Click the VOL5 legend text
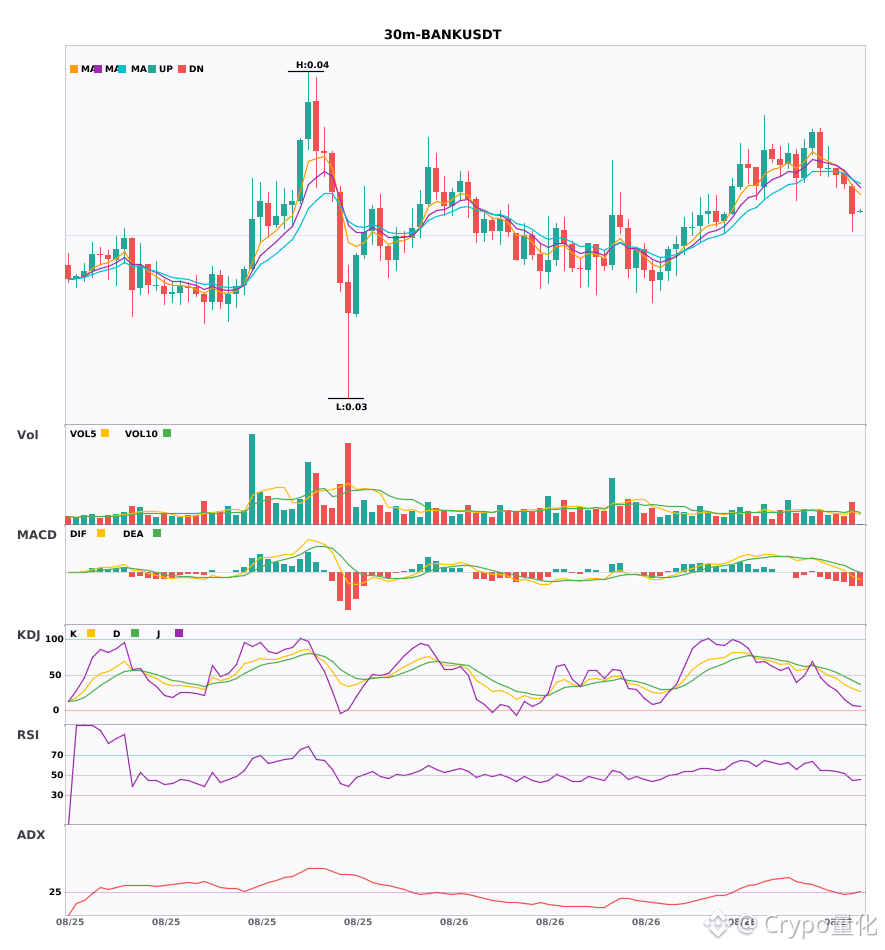 coord(83,434)
